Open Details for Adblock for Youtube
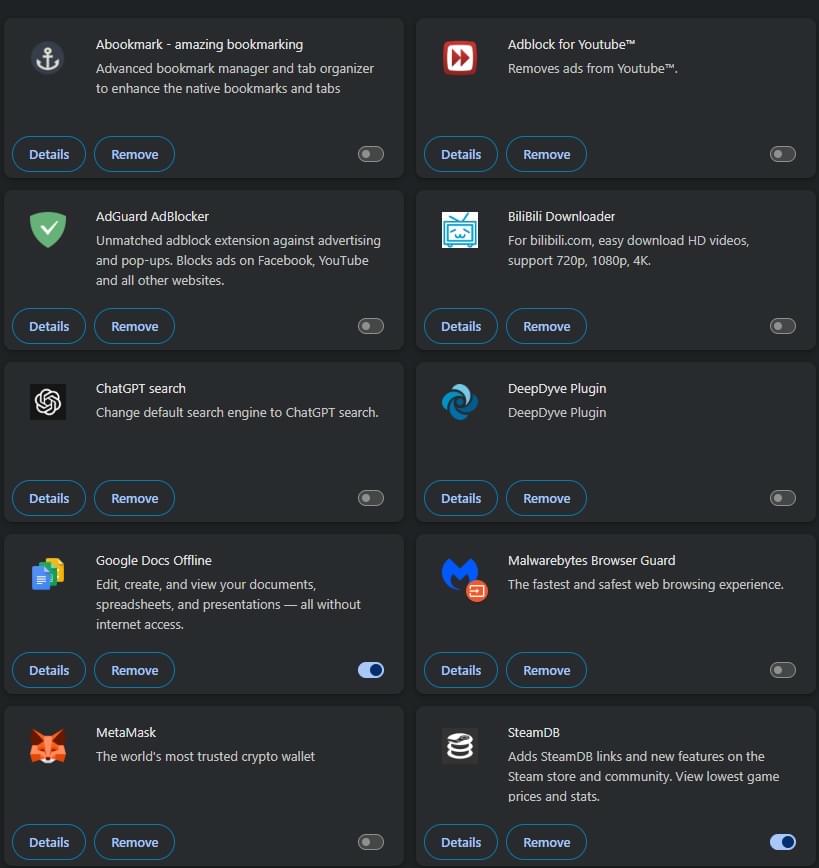The width and height of the screenshot is (819, 868). (461, 154)
